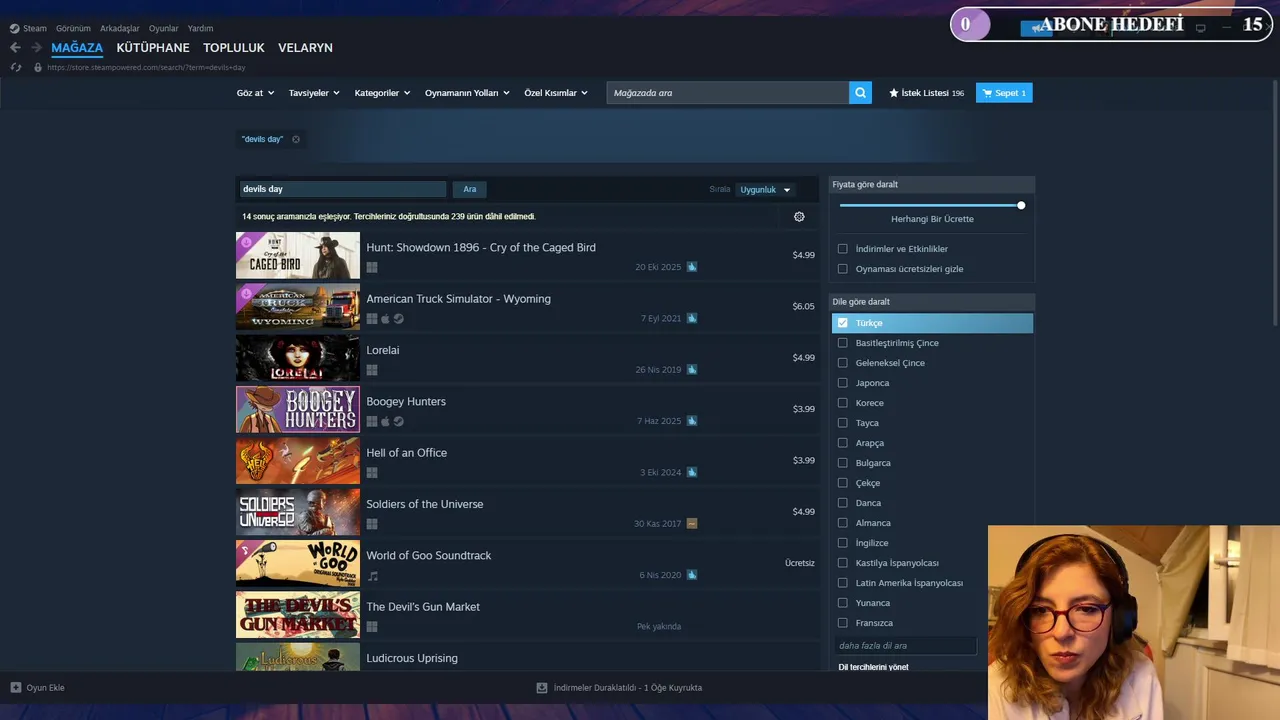1280x720 pixels.
Task: Open Oynamanın Yolları dropdown
Action: (467, 93)
